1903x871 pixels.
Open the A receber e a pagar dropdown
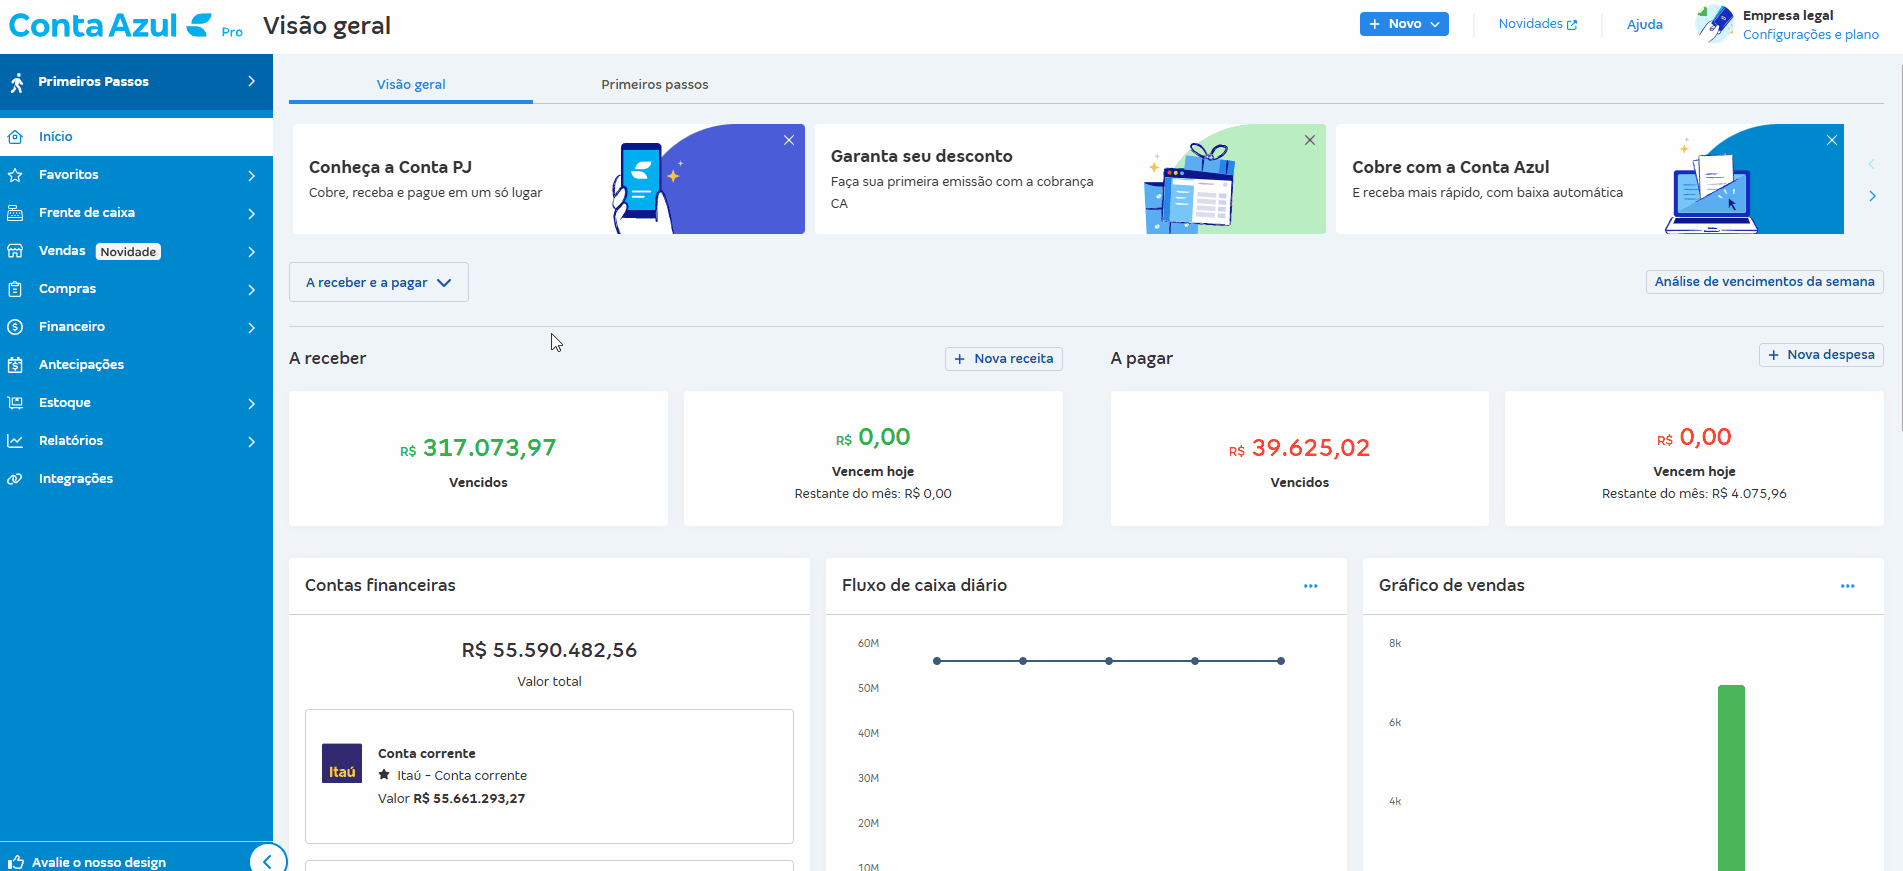[379, 282]
